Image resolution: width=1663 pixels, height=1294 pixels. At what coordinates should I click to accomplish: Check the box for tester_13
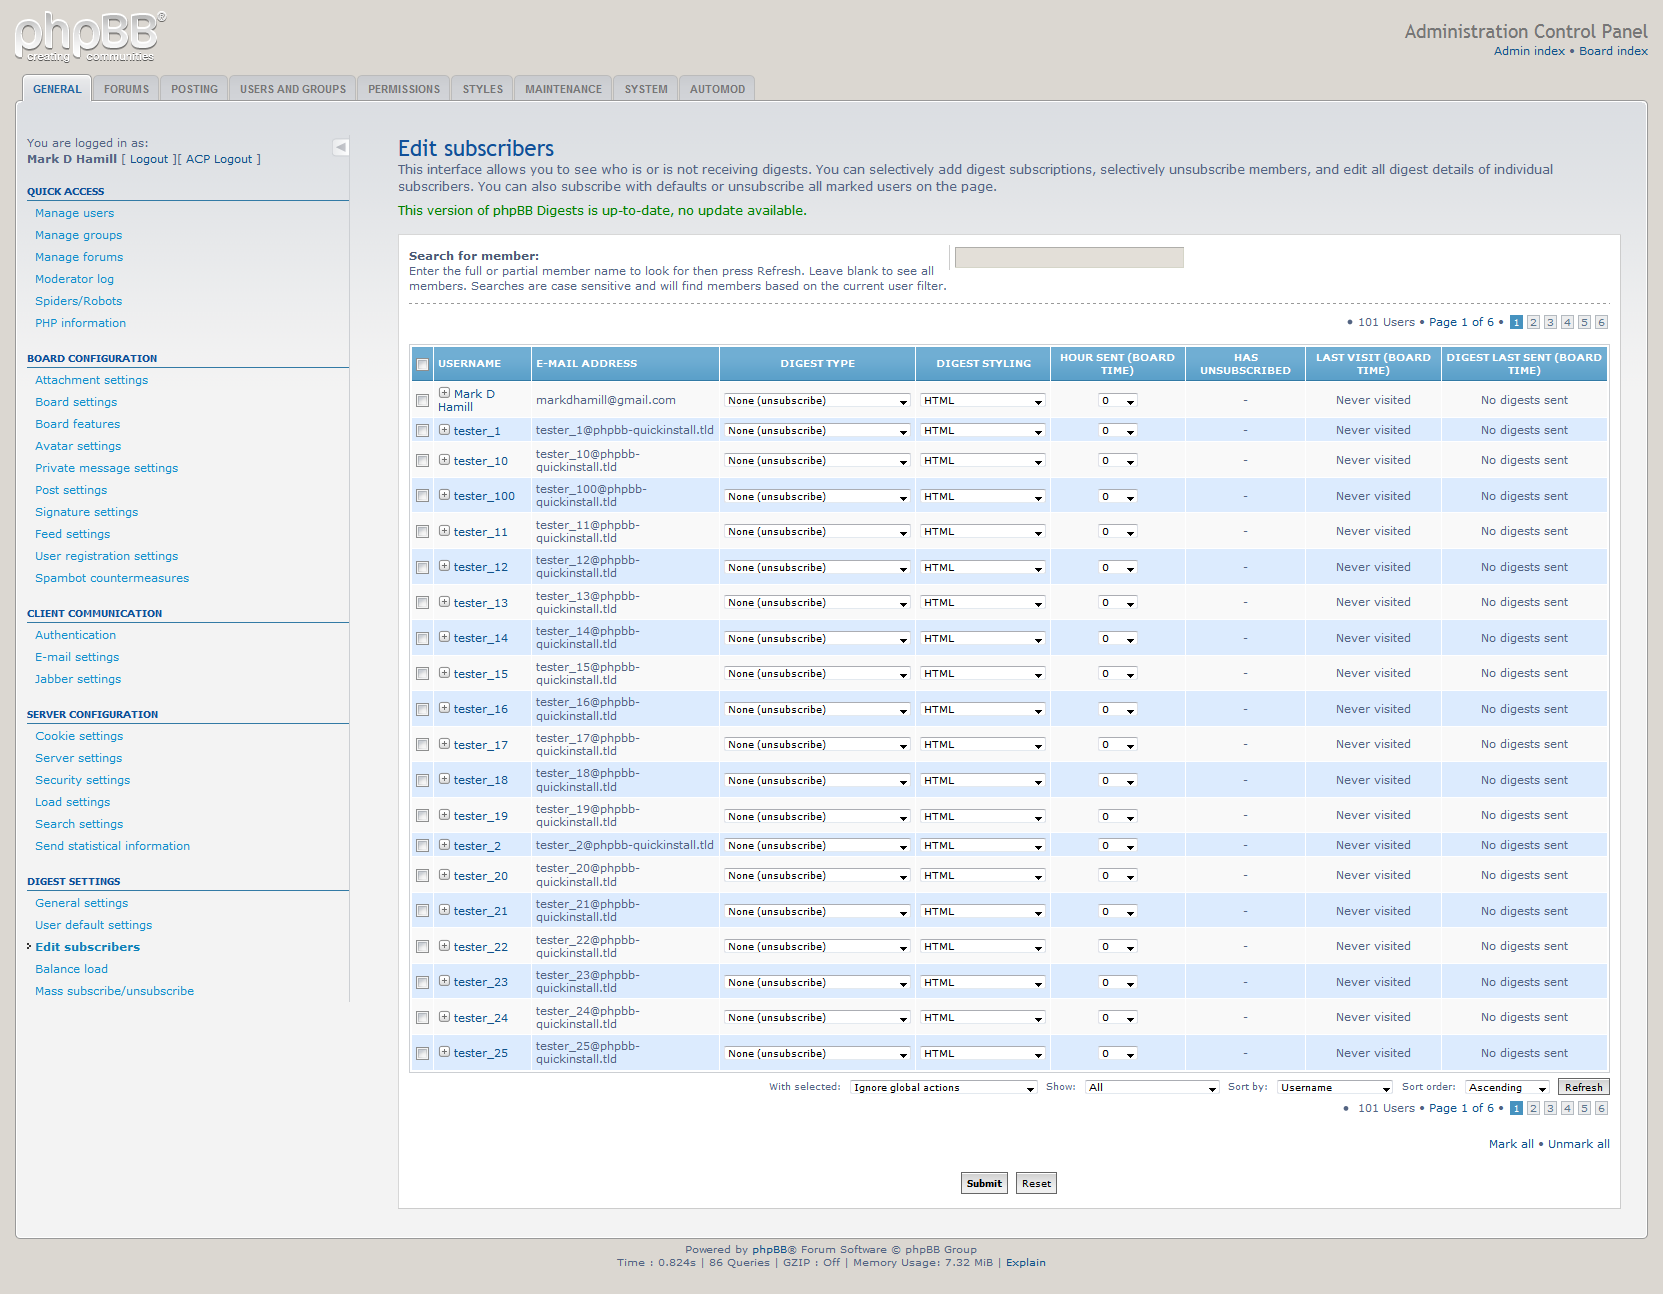[x=422, y=603]
